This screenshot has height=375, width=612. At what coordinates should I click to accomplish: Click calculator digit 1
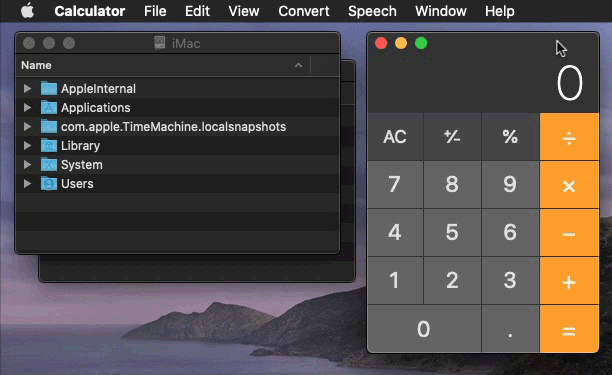[x=395, y=281]
